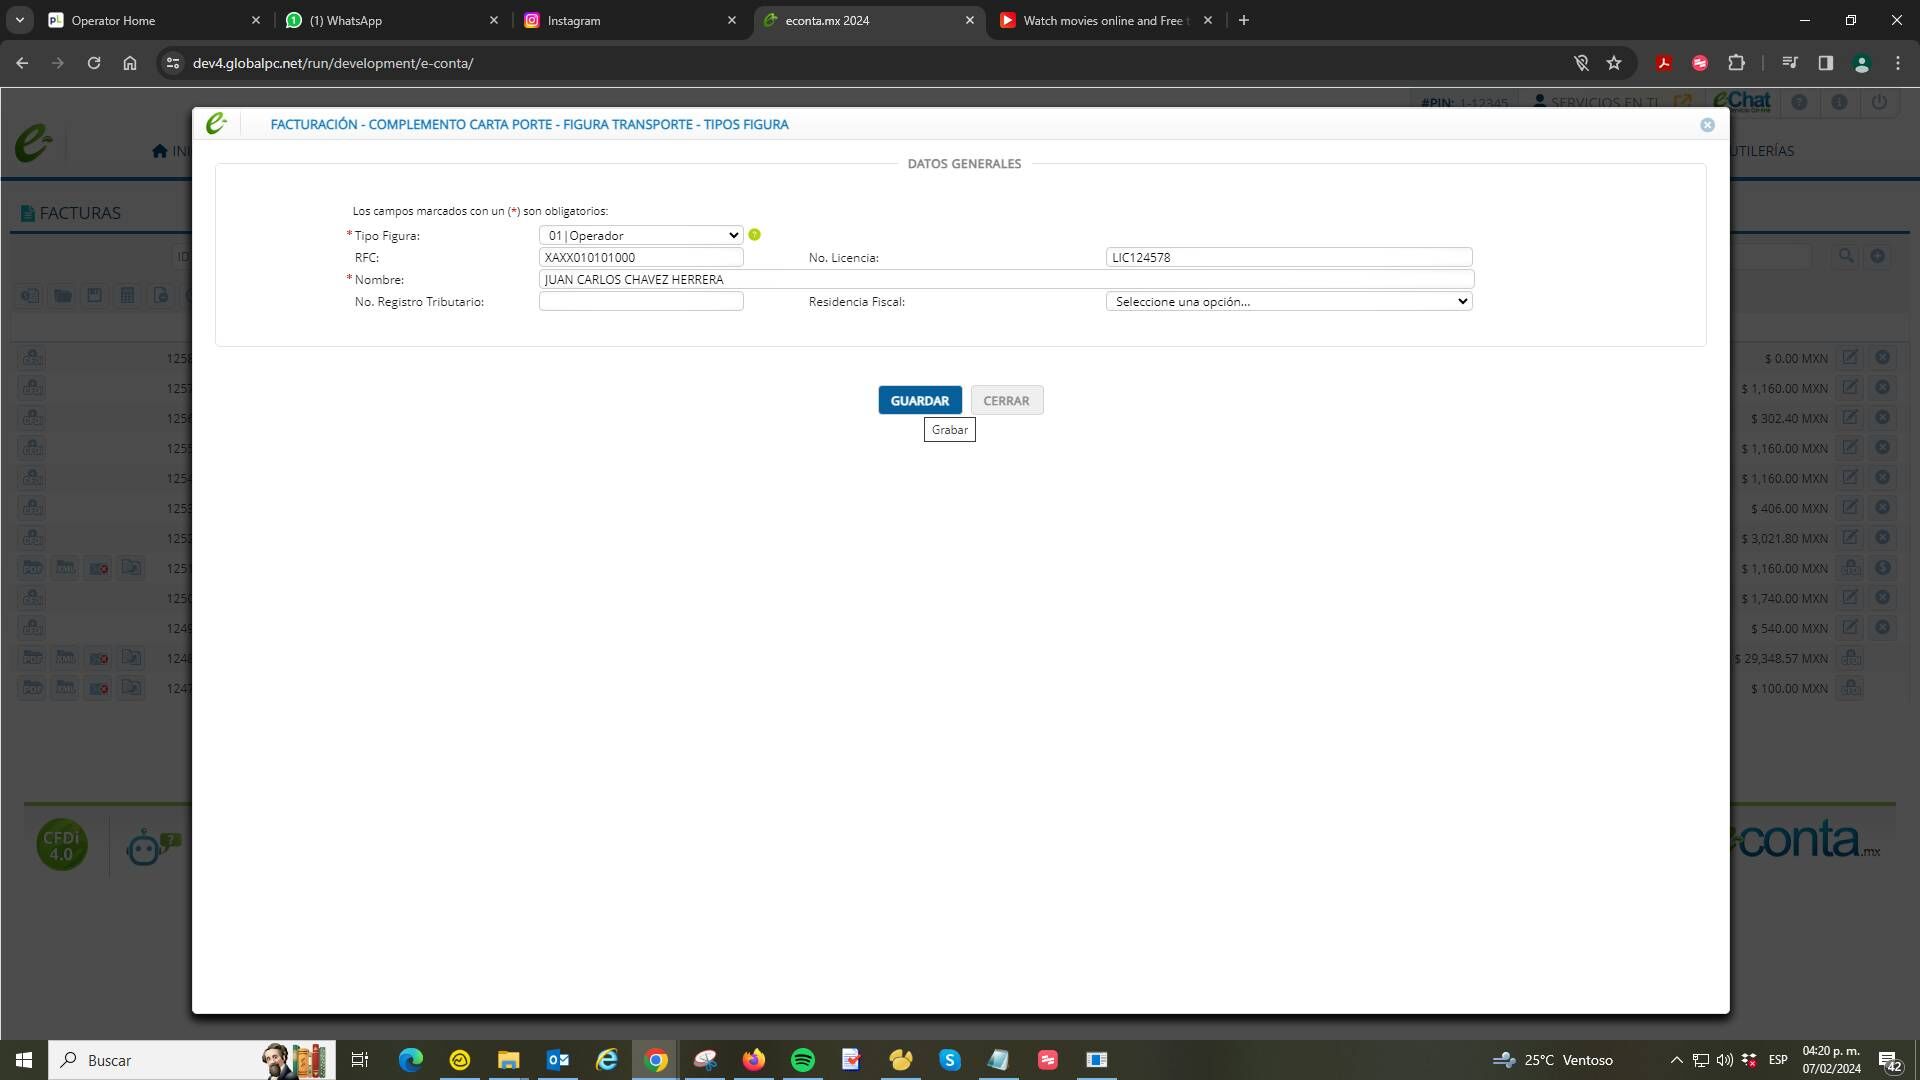This screenshot has height=1080, width=1920.
Task: Click the green help icon beside Tipo Figura
Action: pos(754,235)
